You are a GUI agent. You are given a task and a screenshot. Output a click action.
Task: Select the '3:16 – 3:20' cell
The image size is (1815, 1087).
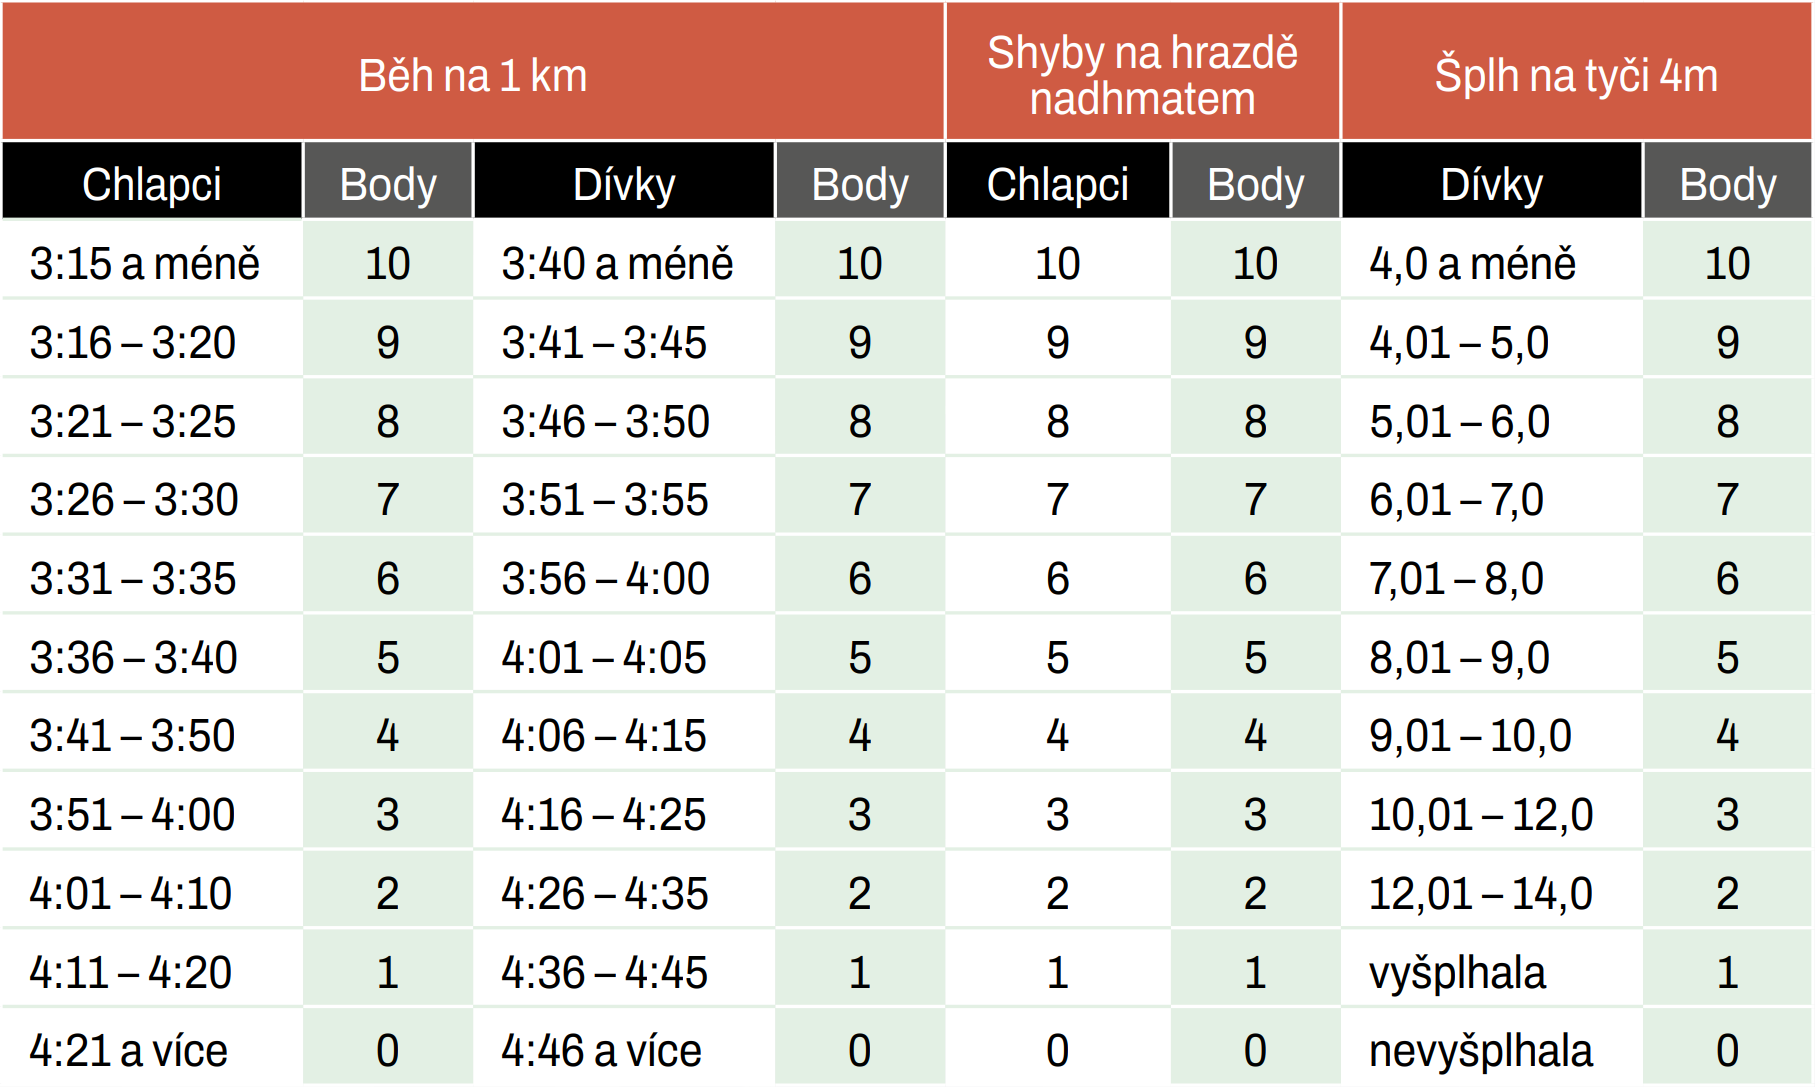pos(152,338)
